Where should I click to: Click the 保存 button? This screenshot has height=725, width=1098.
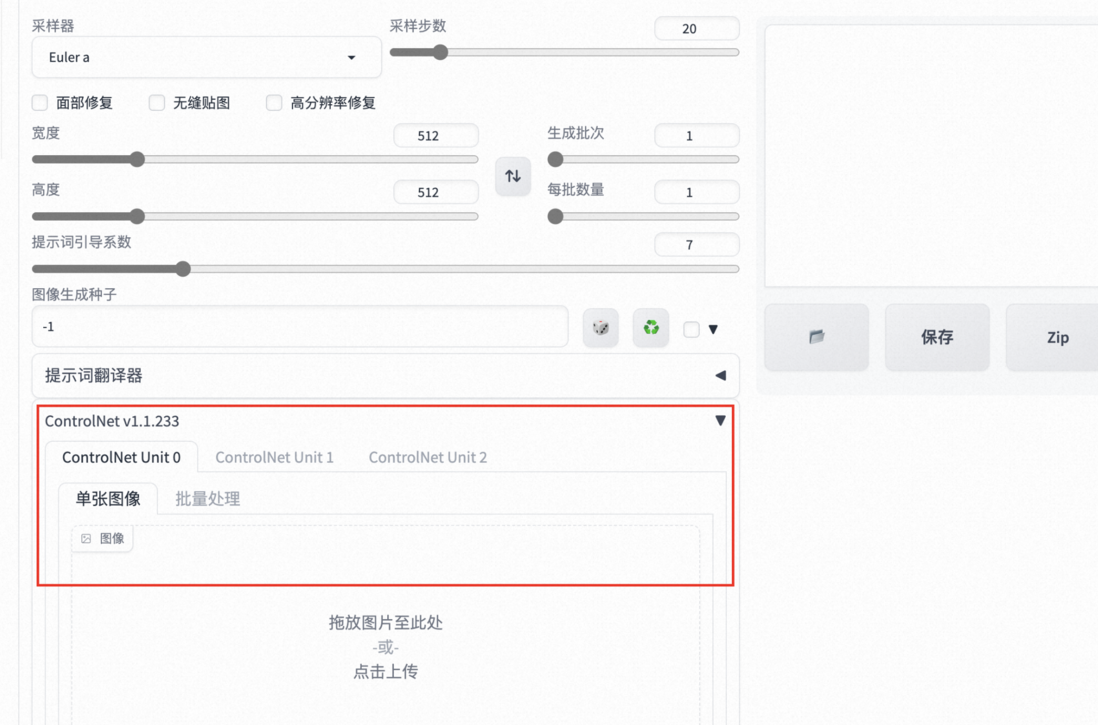coord(937,337)
